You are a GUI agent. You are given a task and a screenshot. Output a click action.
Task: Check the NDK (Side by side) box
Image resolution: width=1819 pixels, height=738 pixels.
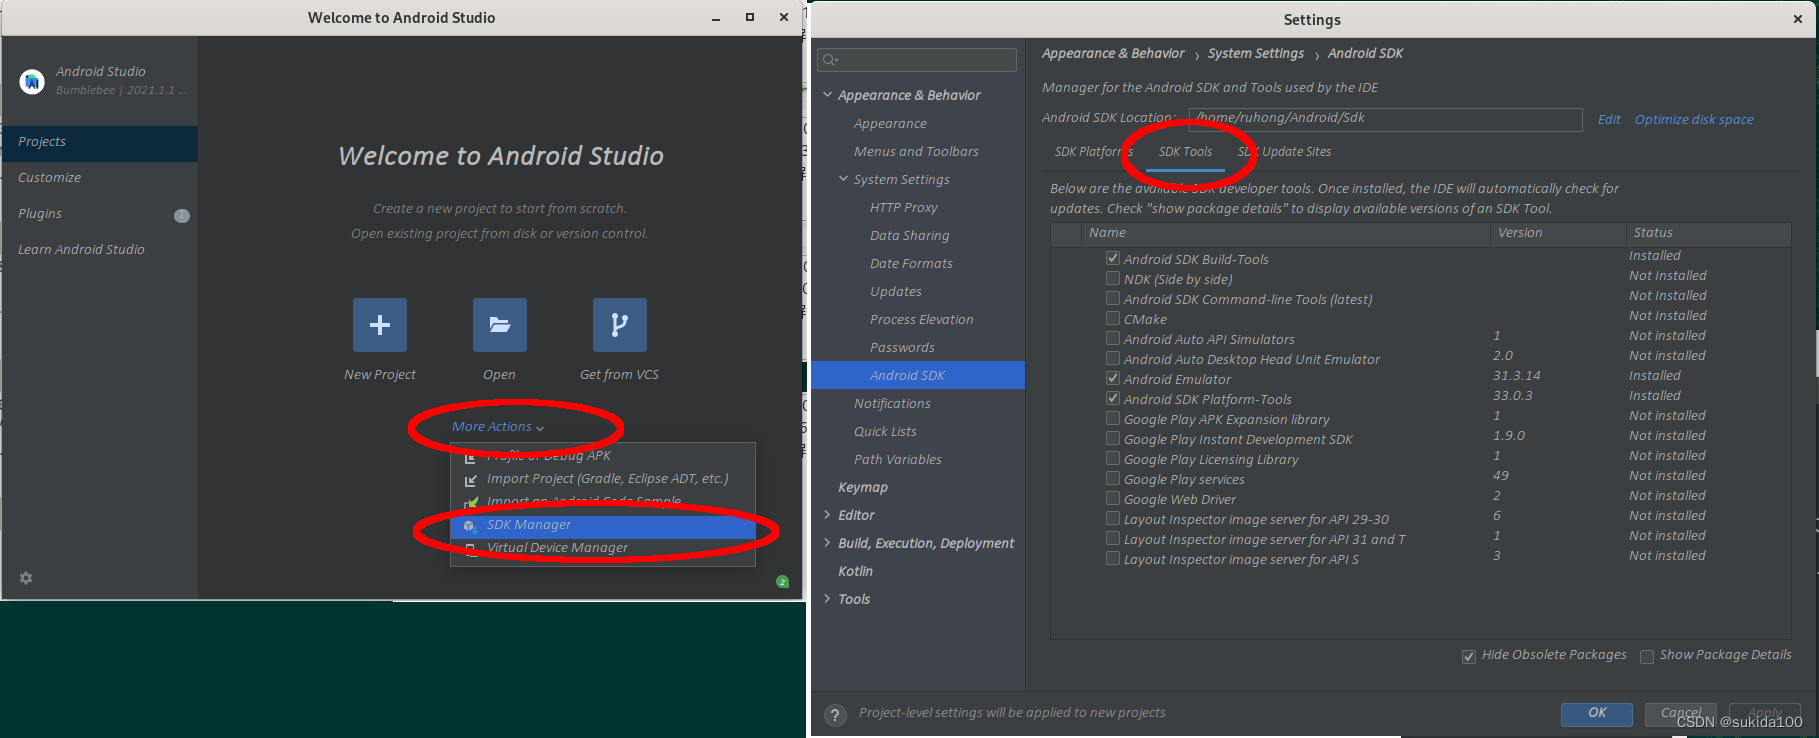[x=1113, y=278]
